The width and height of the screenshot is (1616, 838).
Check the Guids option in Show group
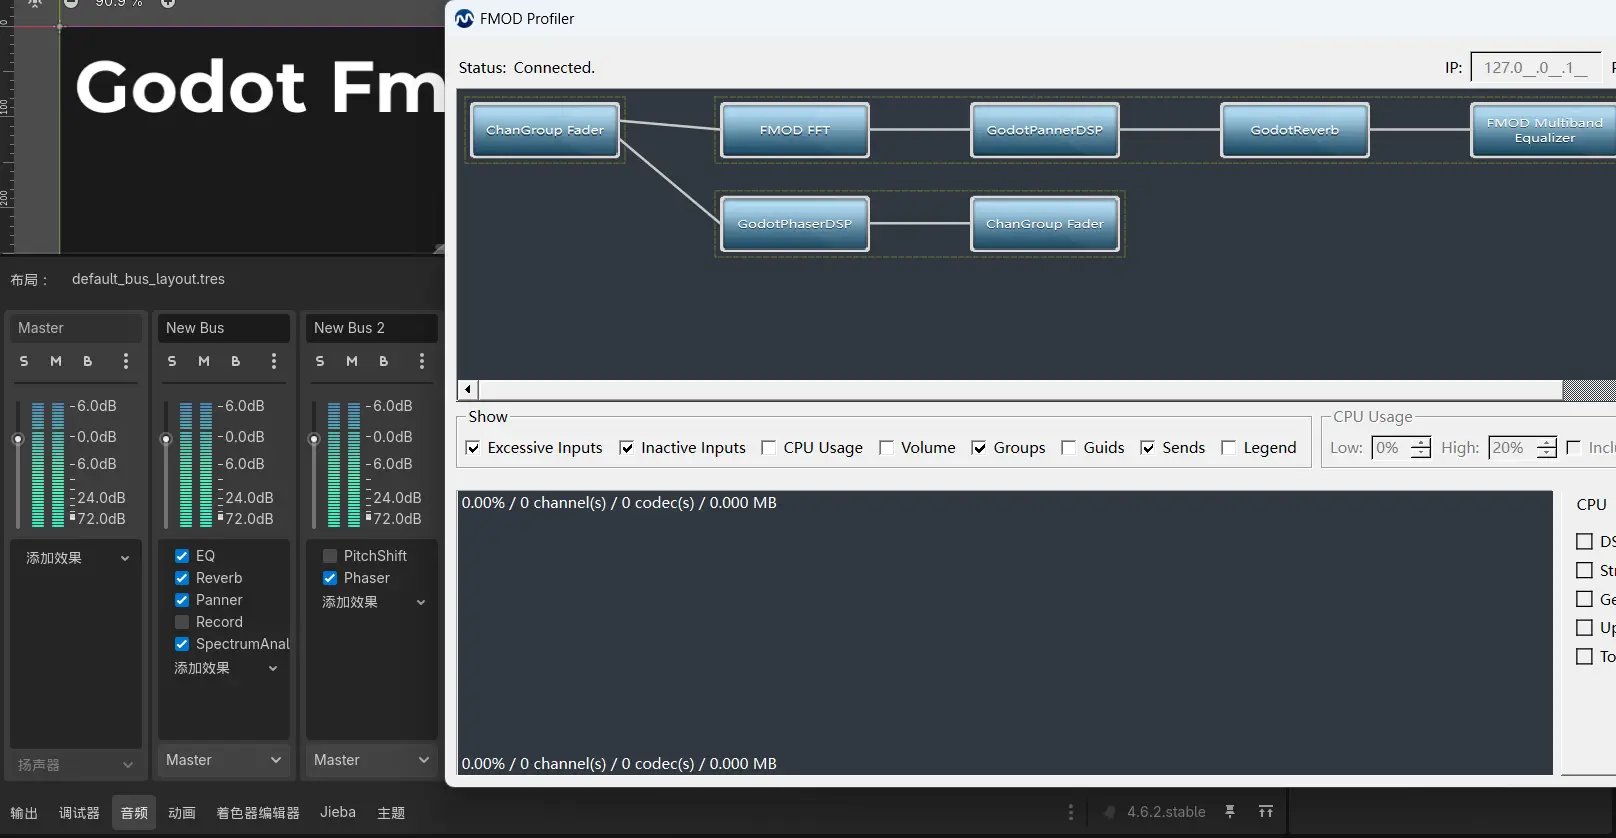click(1068, 448)
